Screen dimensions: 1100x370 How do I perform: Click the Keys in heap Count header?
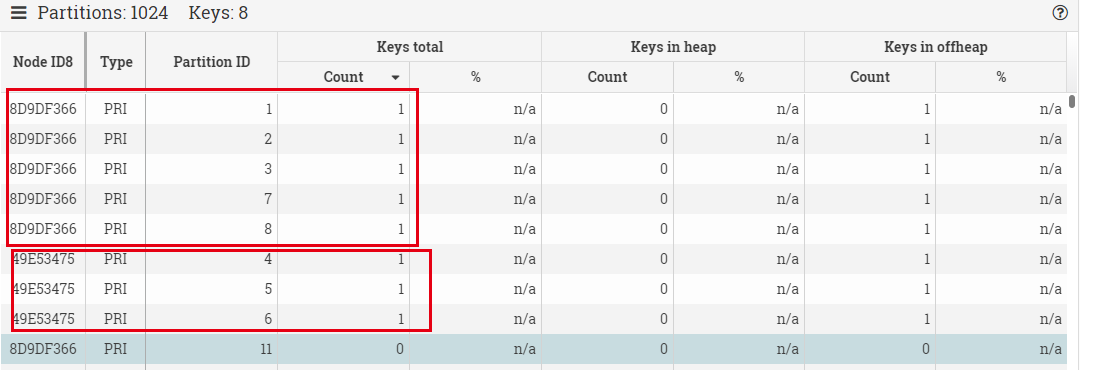608,77
